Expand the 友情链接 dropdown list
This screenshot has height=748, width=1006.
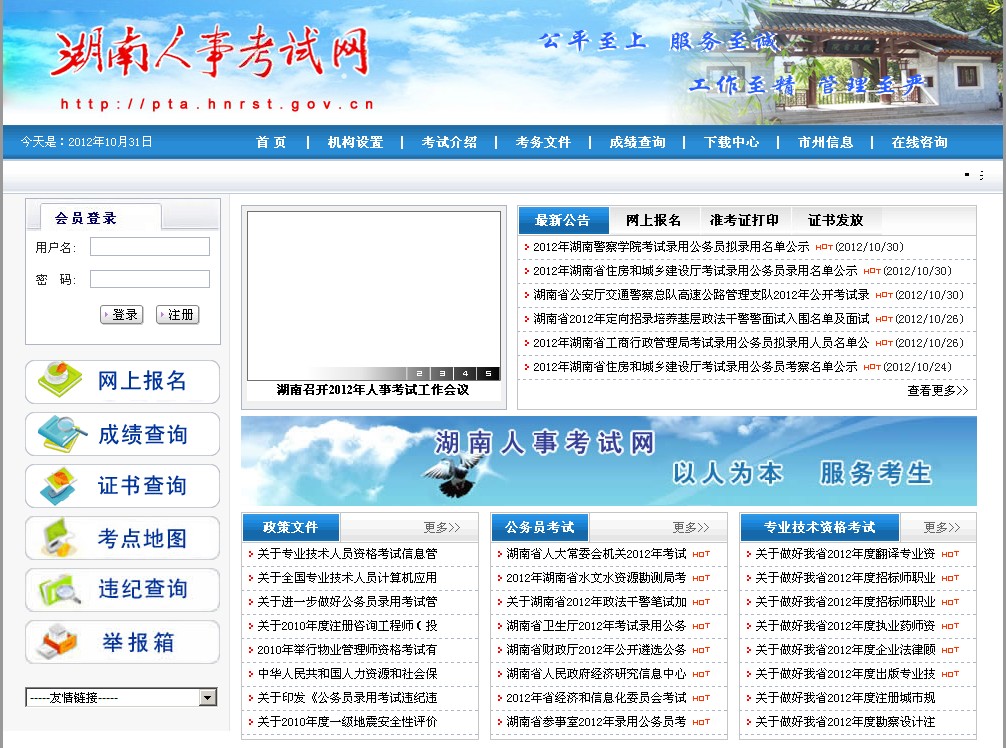[208, 698]
